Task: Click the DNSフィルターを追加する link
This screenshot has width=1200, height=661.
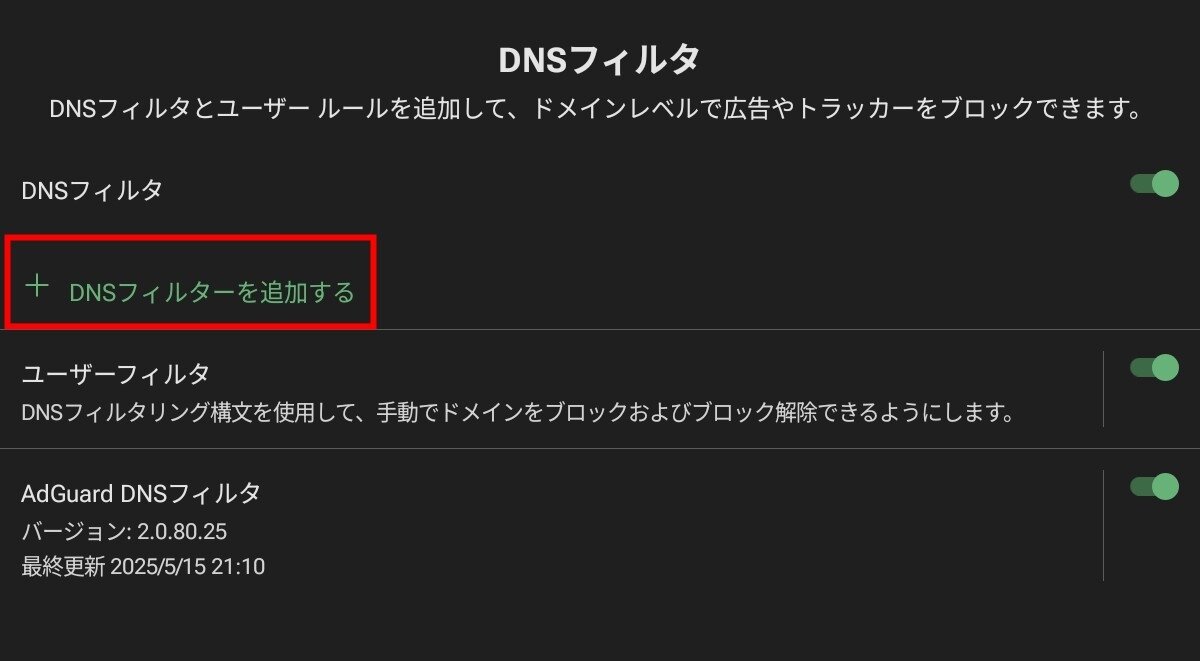Action: coord(212,292)
